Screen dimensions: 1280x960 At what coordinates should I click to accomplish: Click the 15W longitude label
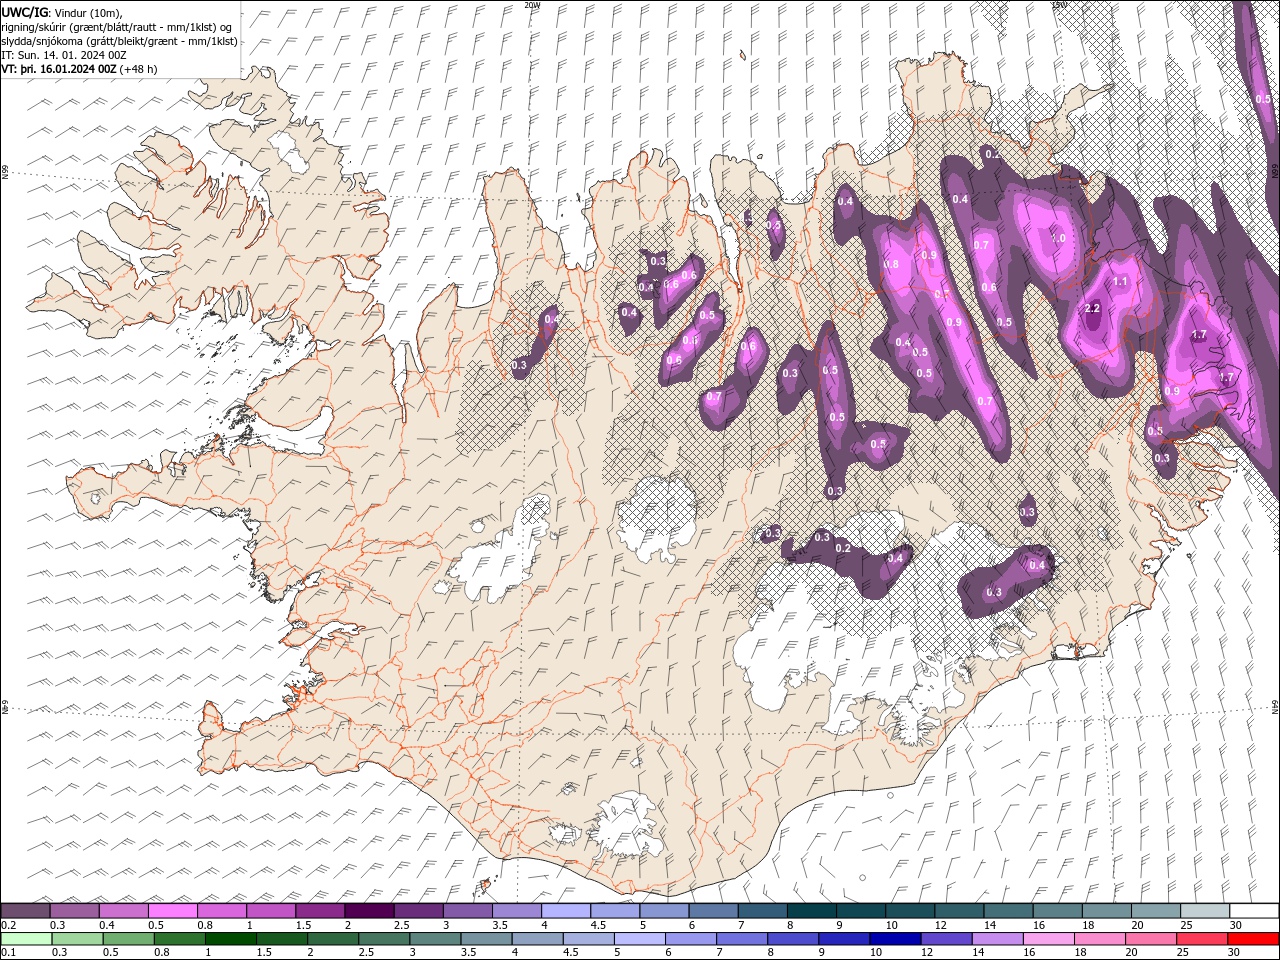(x=1059, y=5)
